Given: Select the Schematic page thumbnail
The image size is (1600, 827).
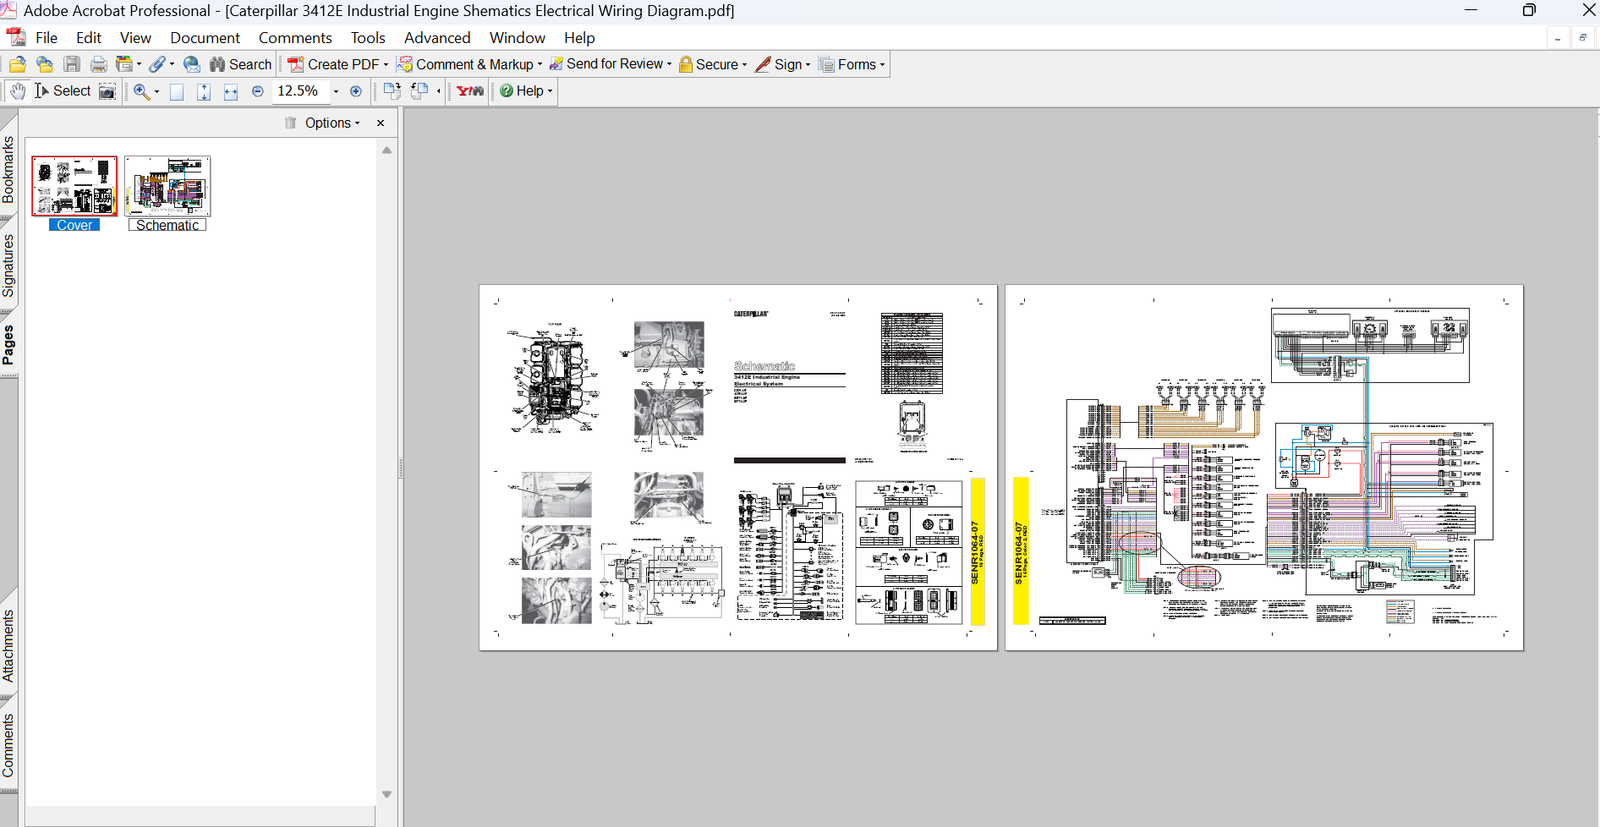Looking at the screenshot, I should (x=168, y=186).
